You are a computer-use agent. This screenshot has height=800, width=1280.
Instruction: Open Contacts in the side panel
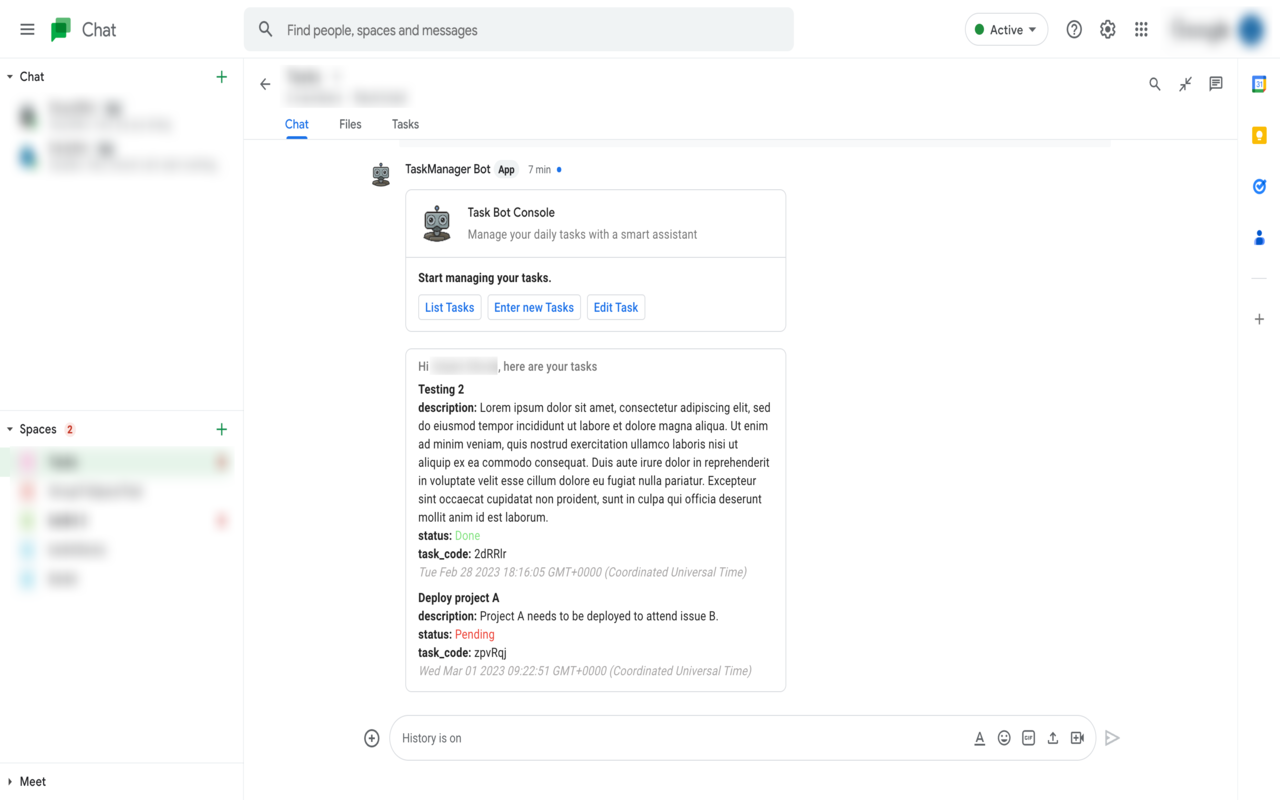(1259, 237)
